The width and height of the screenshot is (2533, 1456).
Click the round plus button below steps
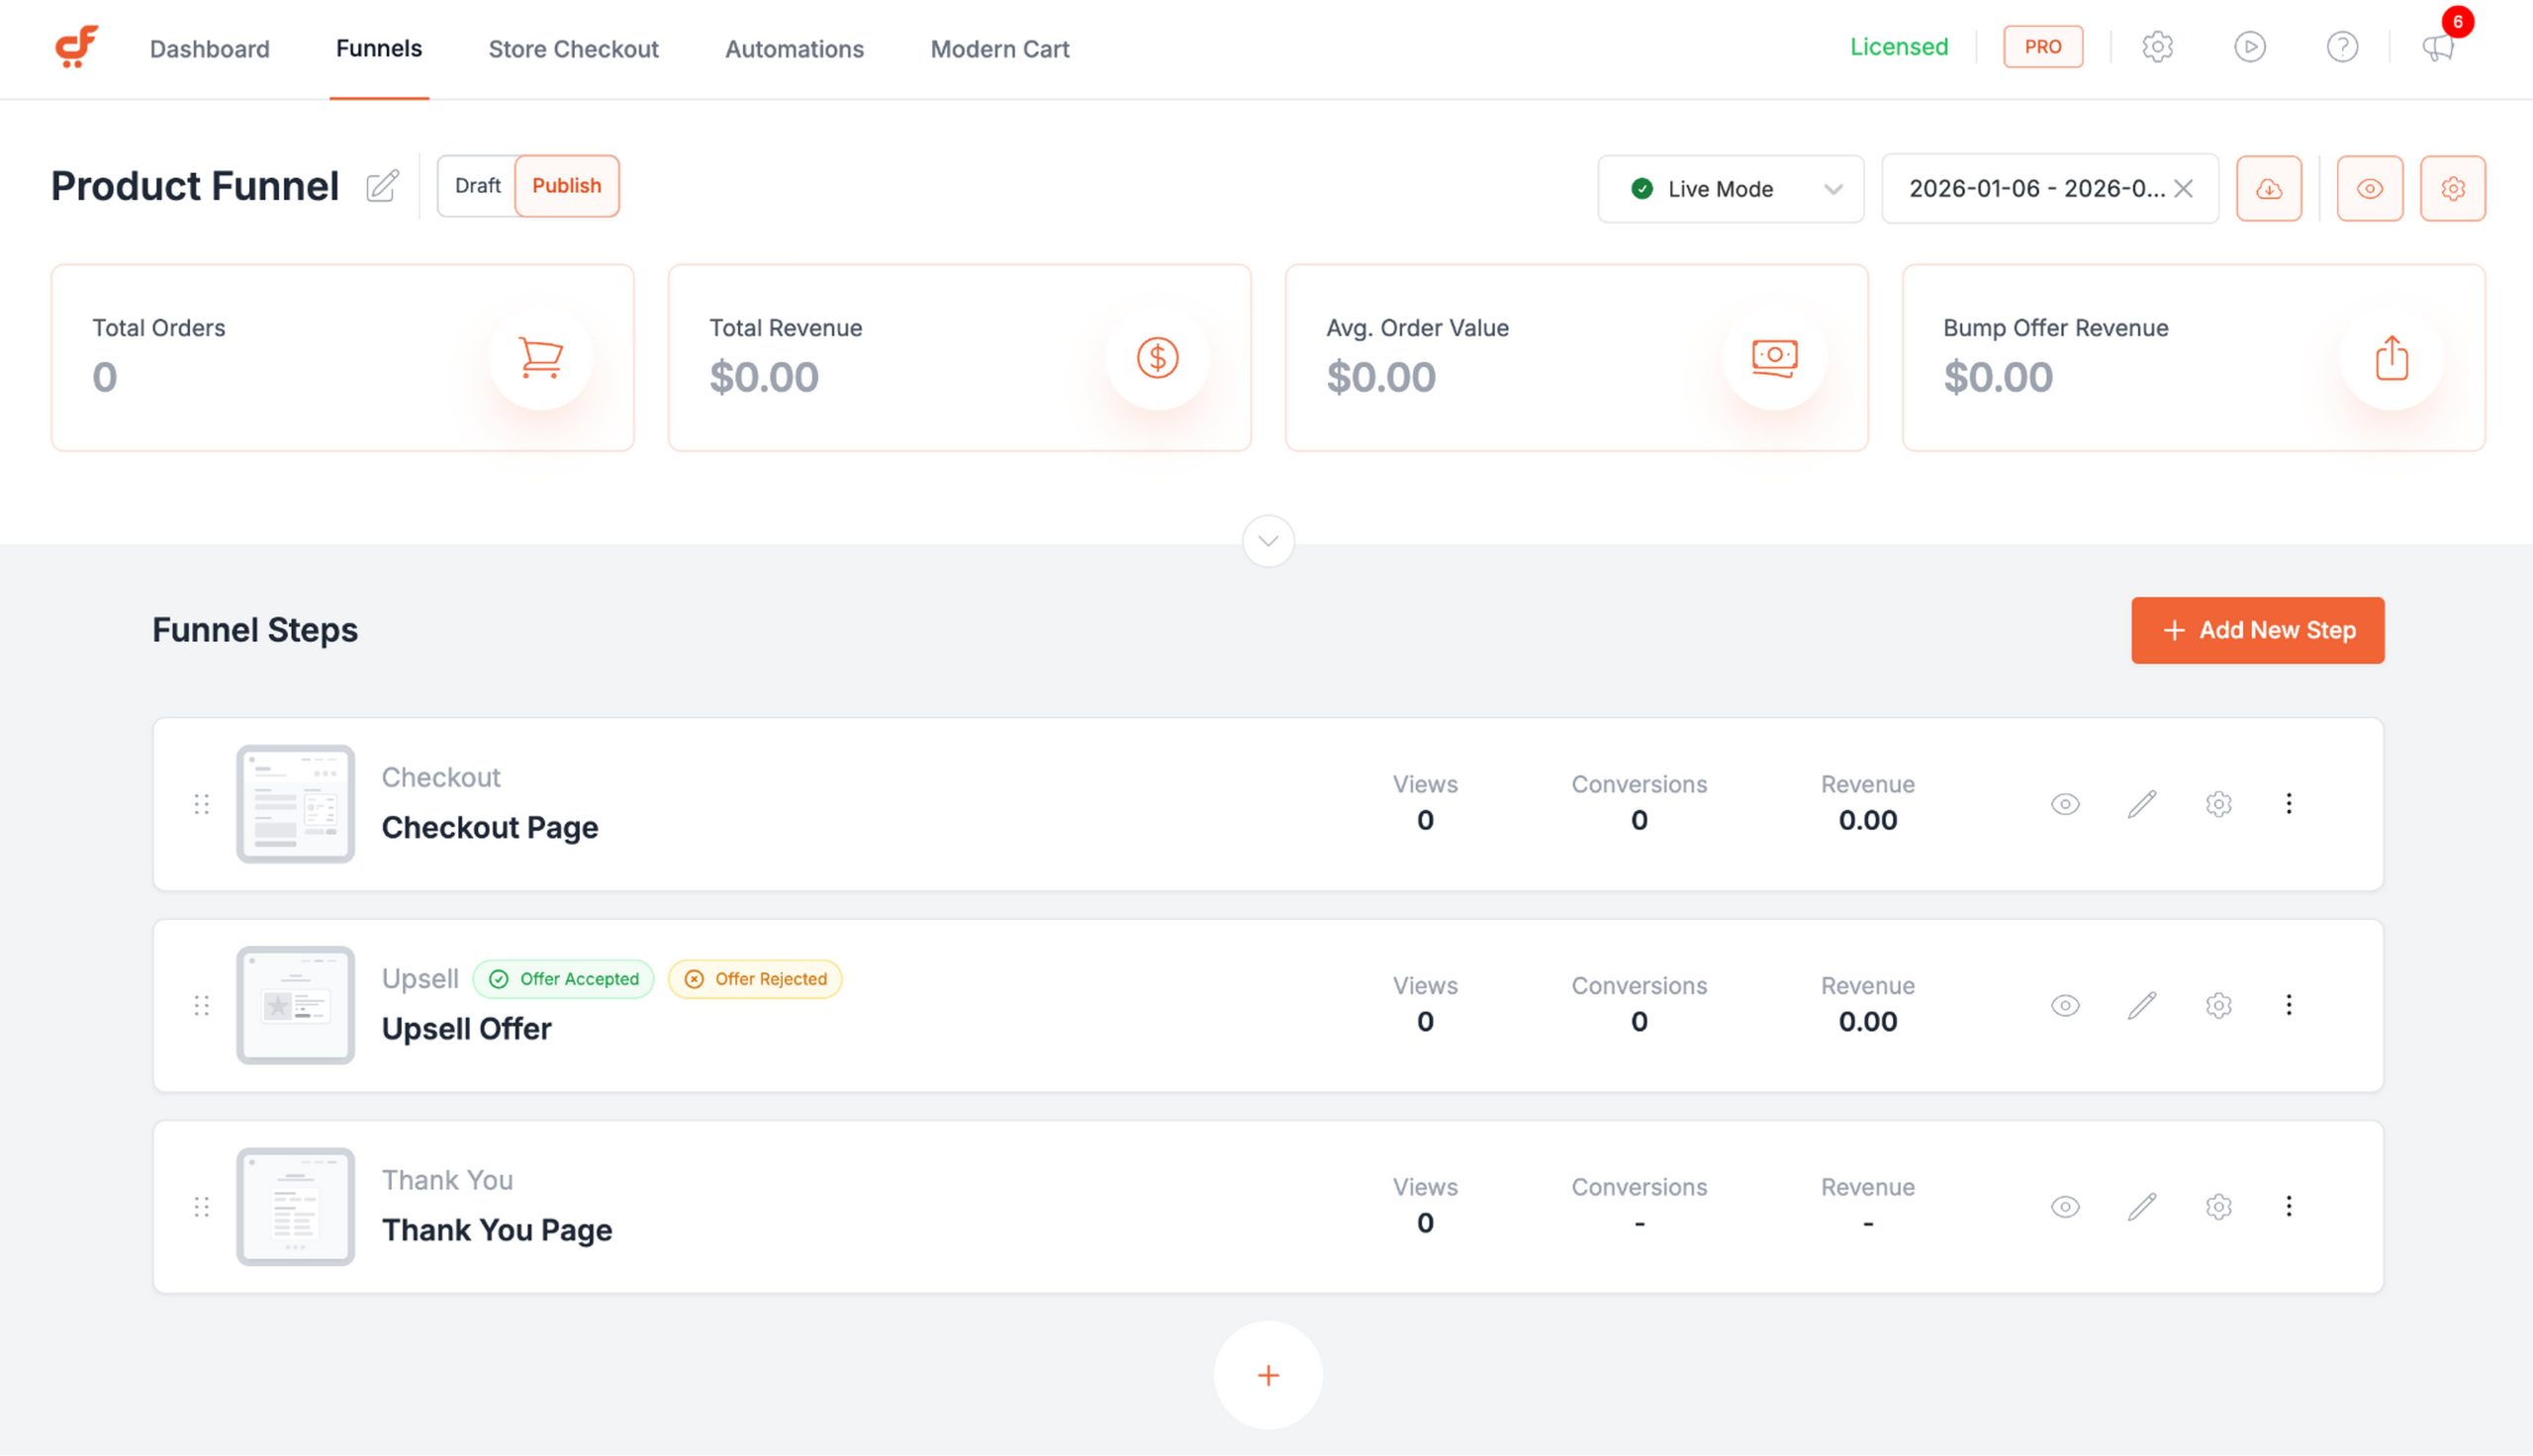[x=1268, y=1375]
